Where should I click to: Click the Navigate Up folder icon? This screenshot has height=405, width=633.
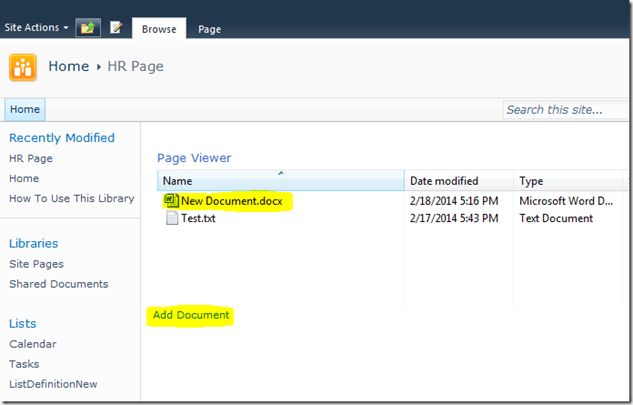pos(88,28)
